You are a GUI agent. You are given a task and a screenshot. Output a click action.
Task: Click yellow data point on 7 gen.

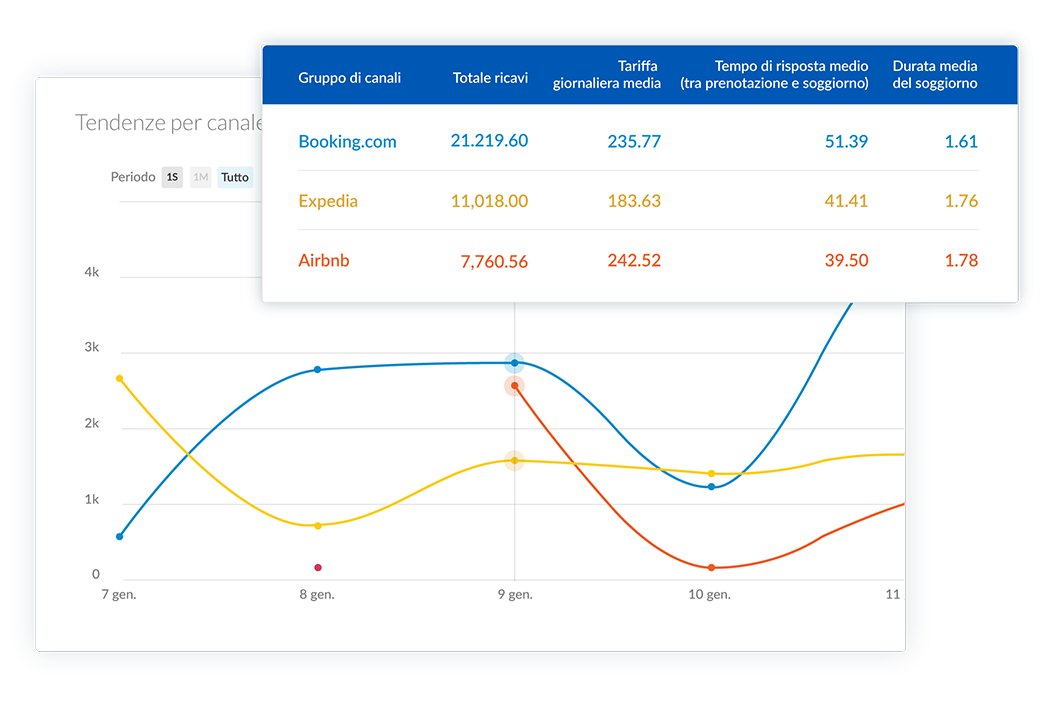119,379
